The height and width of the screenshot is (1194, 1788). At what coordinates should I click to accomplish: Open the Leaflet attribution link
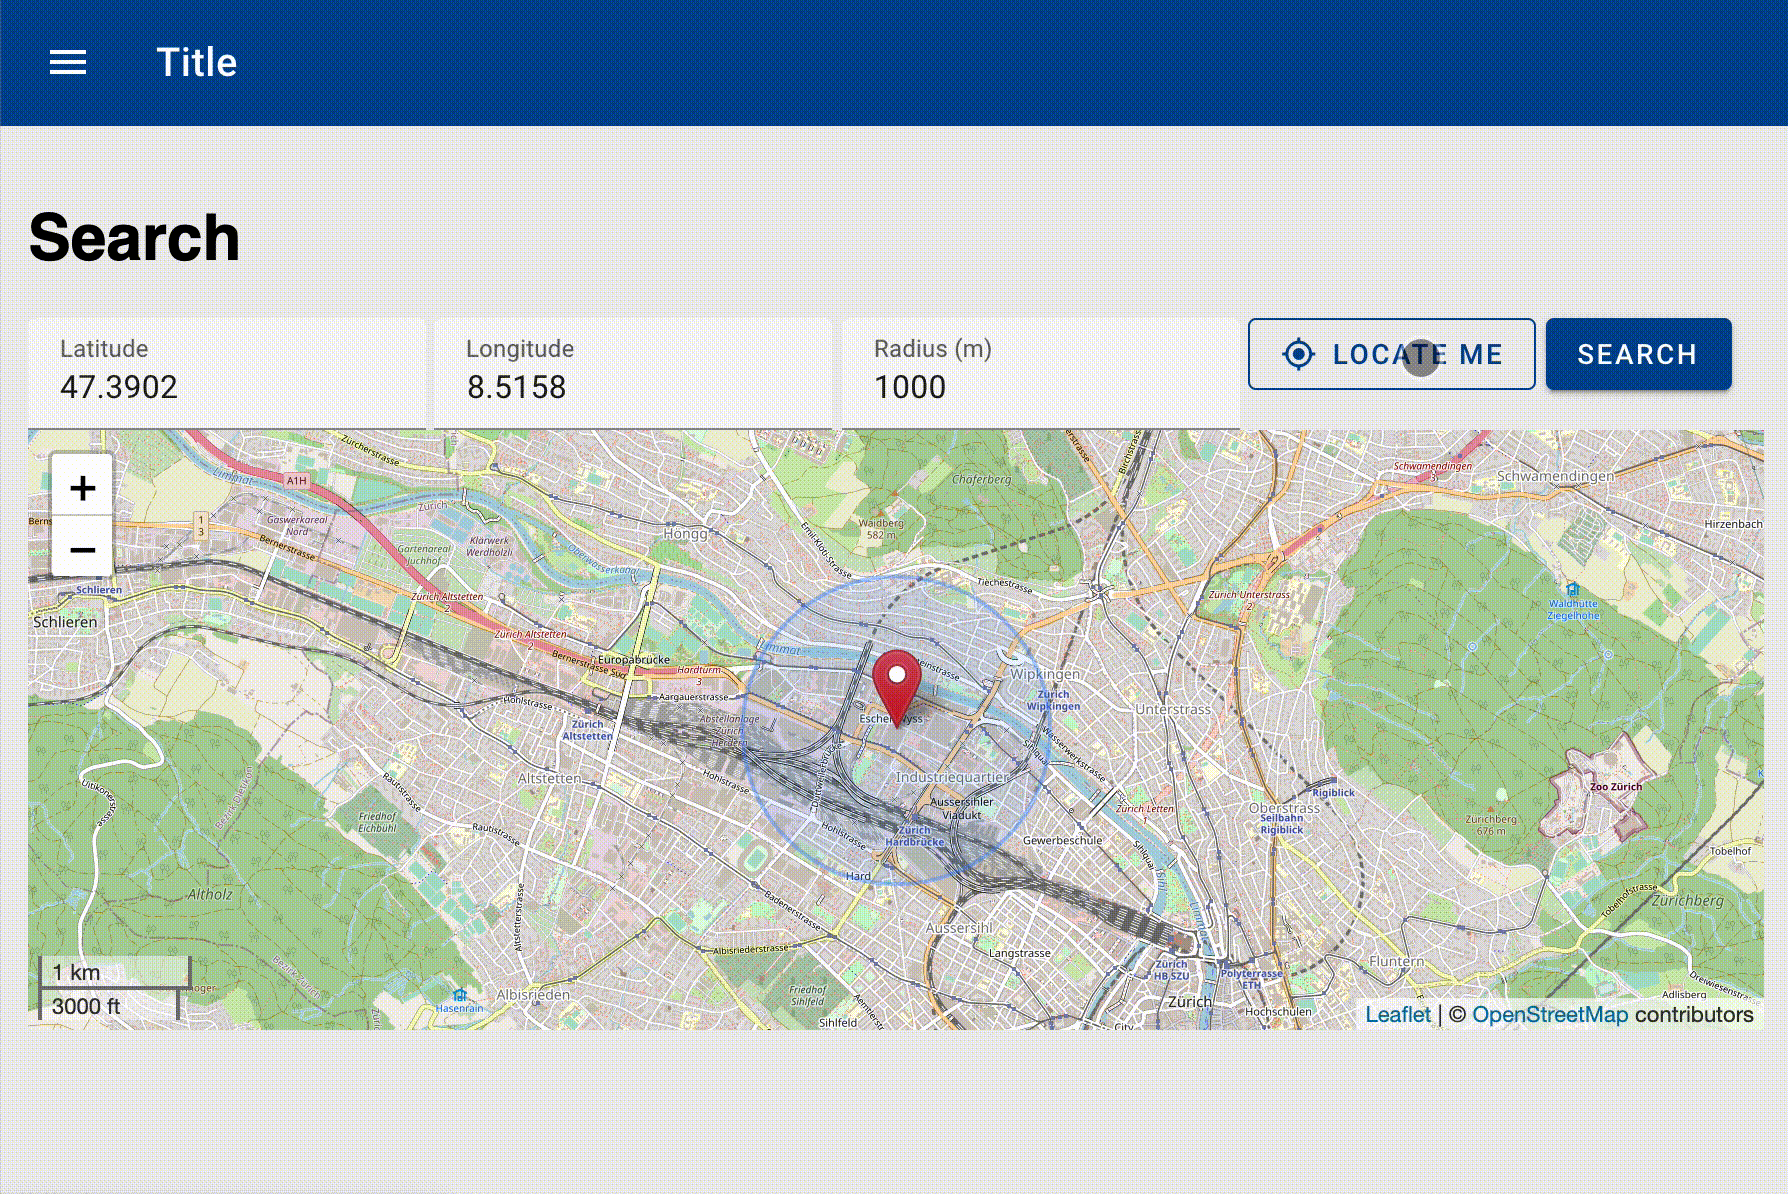[1398, 1014]
